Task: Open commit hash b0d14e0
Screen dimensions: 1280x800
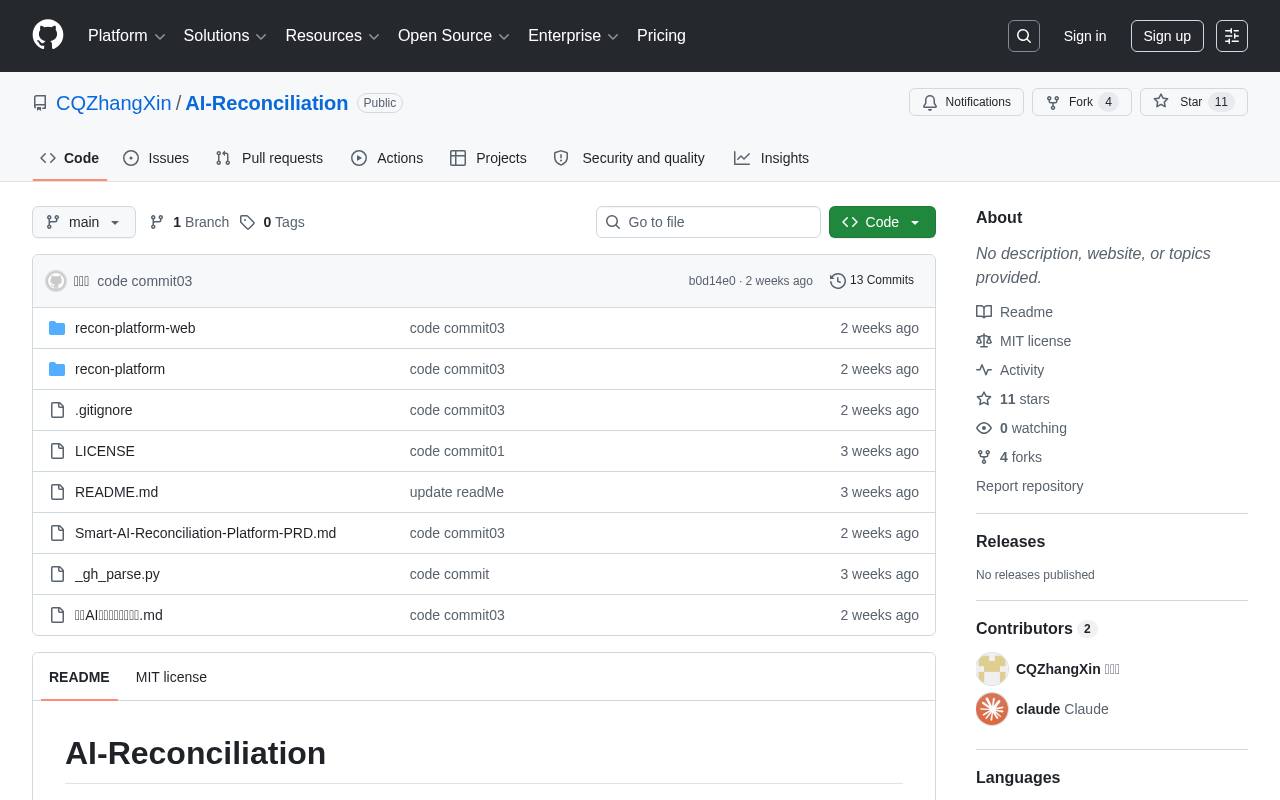Action: 712,281
